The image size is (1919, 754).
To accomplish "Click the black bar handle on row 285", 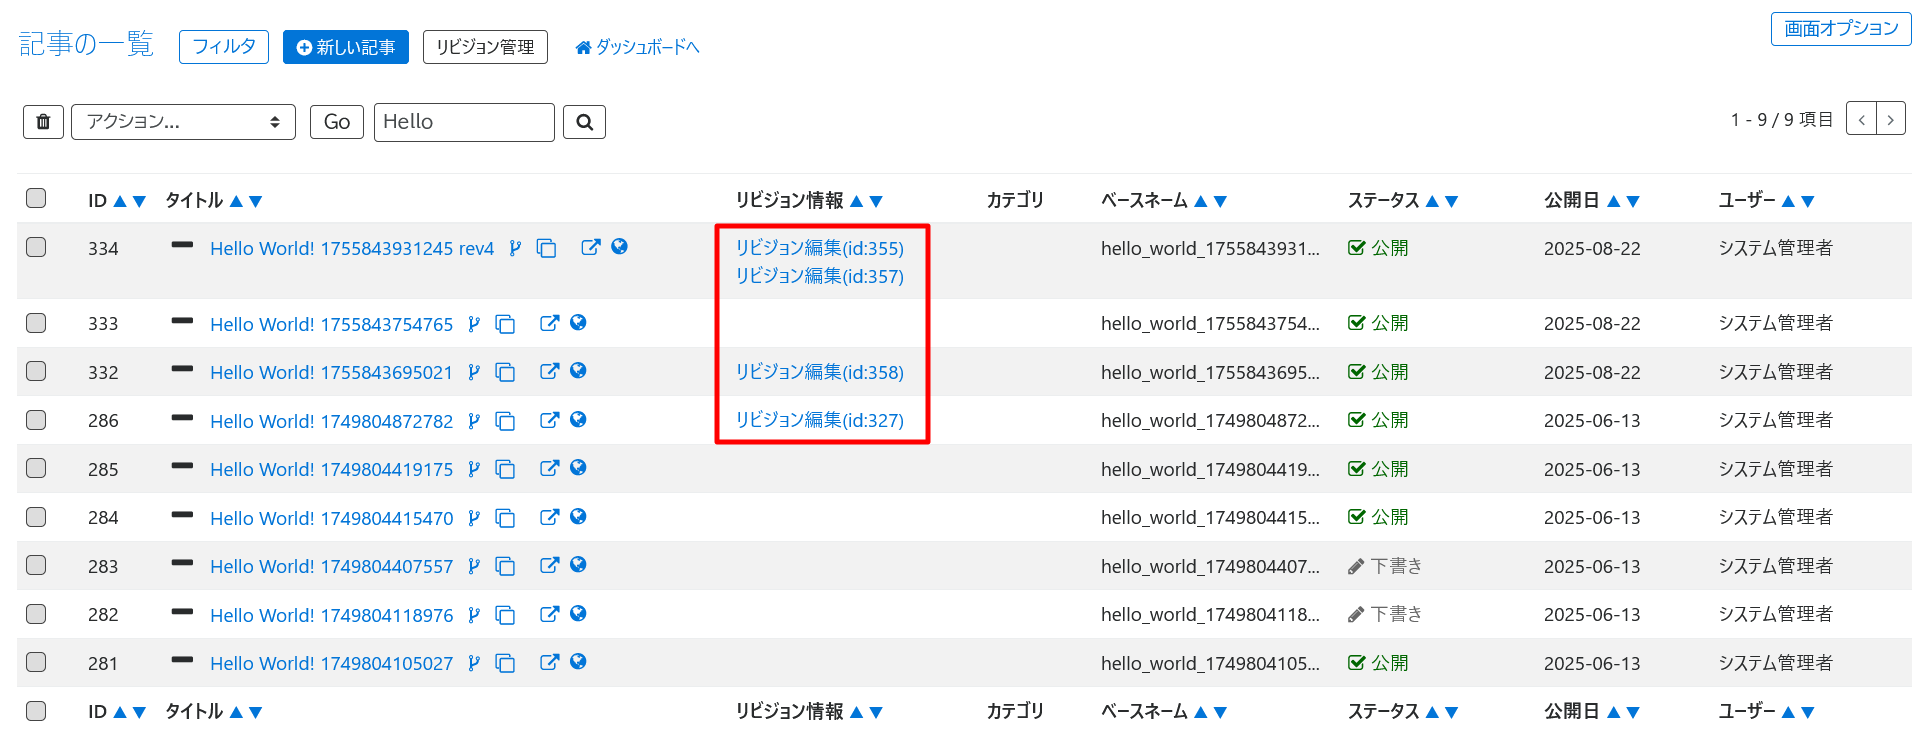I will (x=182, y=466).
